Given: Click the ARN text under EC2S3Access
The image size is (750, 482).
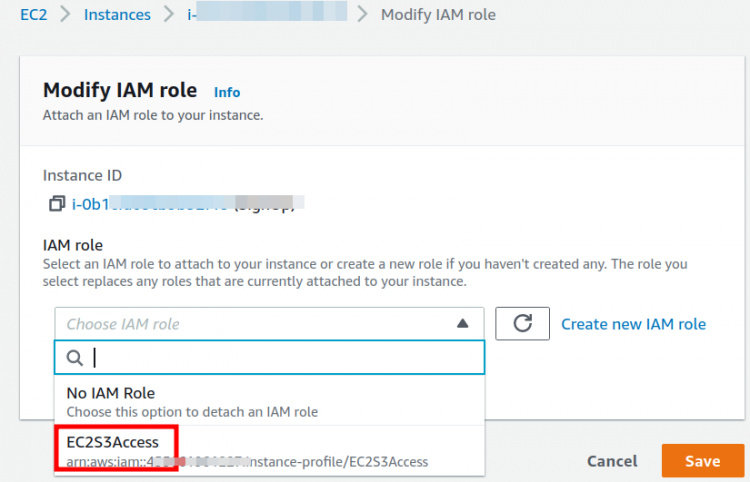Looking at the screenshot, I should (247, 462).
